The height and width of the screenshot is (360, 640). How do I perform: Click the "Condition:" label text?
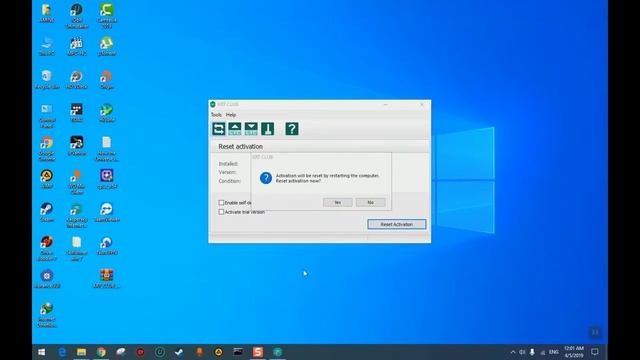coord(229,181)
